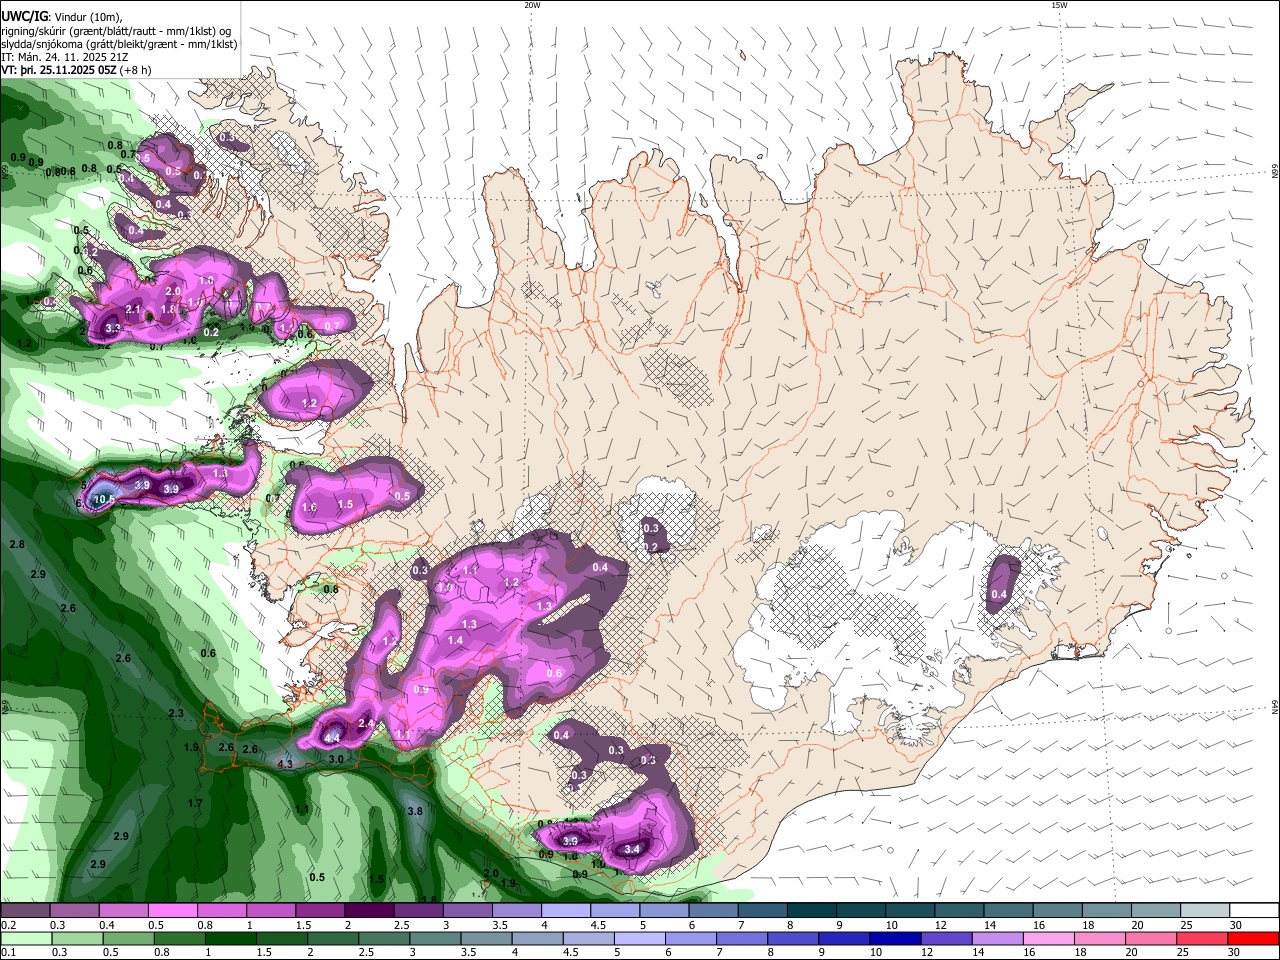Viewport: 1280px width, 960px height.
Task: Click the '3.4' precipitation value on the map
Action: 631,850
